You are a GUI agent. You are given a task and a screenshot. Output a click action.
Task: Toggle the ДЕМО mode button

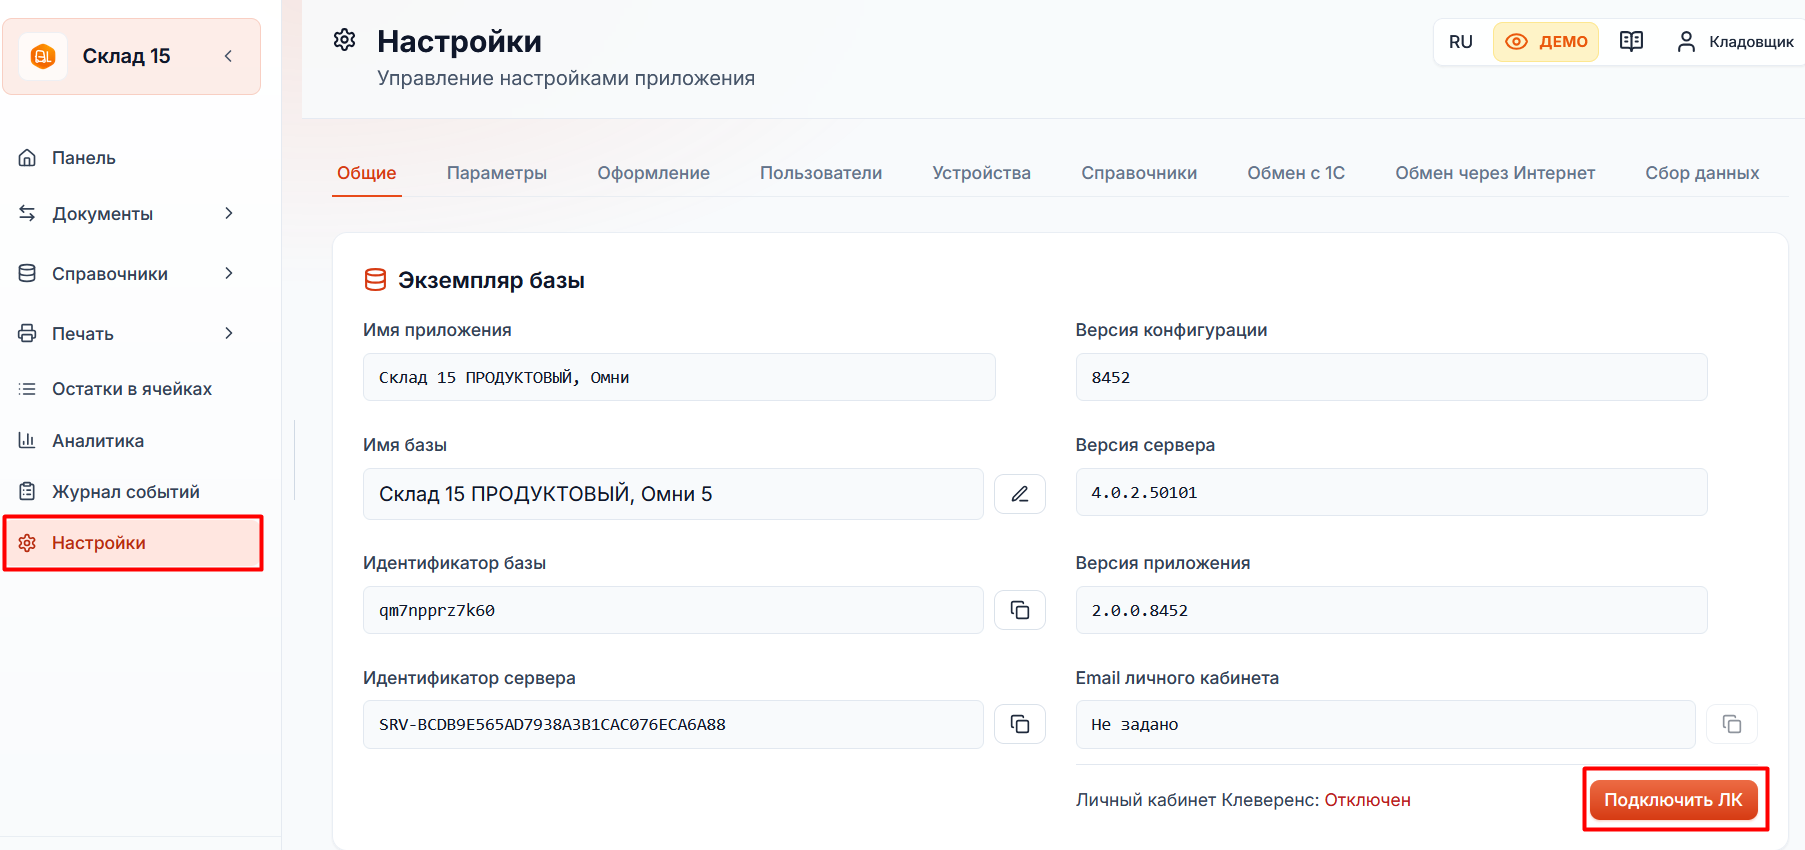[1546, 42]
